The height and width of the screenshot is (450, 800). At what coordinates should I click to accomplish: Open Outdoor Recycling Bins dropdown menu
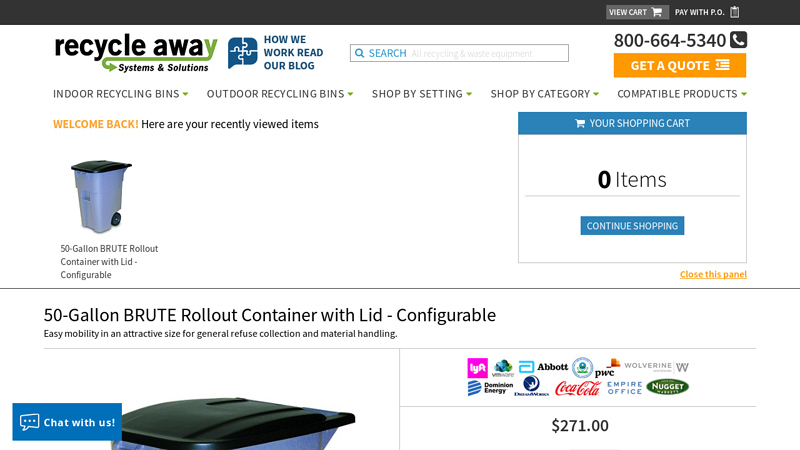[280, 94]
